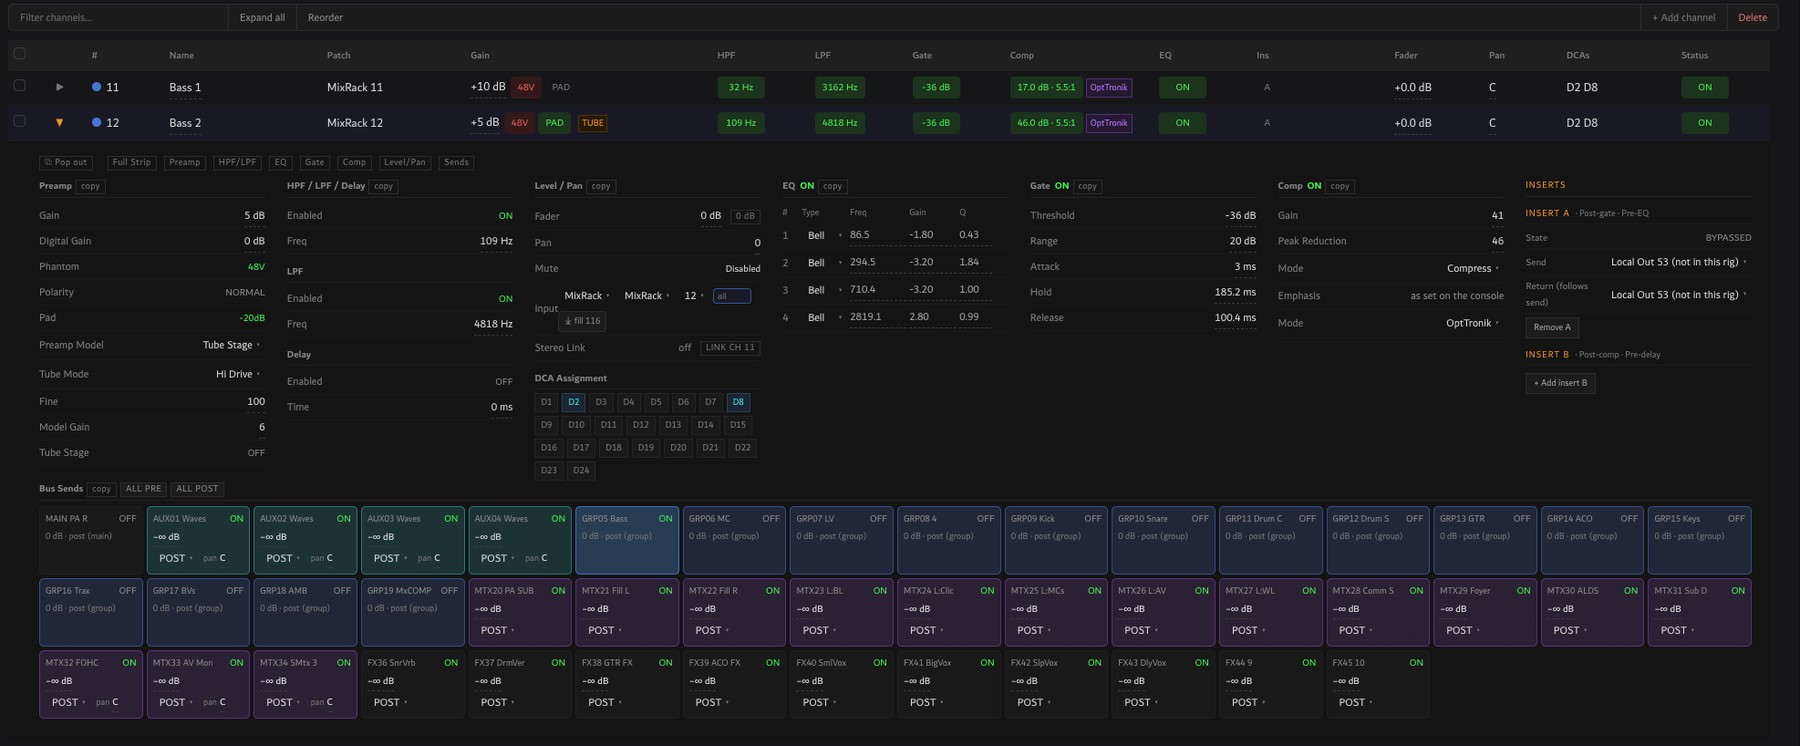
Task: Click the red Delete button
Action: click(1752, 17)
